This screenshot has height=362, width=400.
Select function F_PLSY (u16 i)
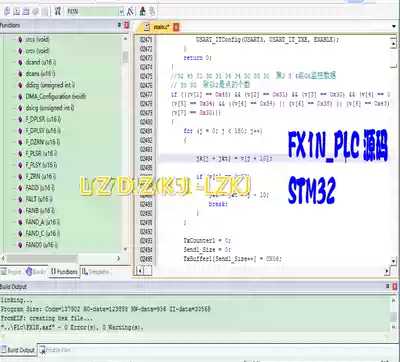tap(41, 165)
